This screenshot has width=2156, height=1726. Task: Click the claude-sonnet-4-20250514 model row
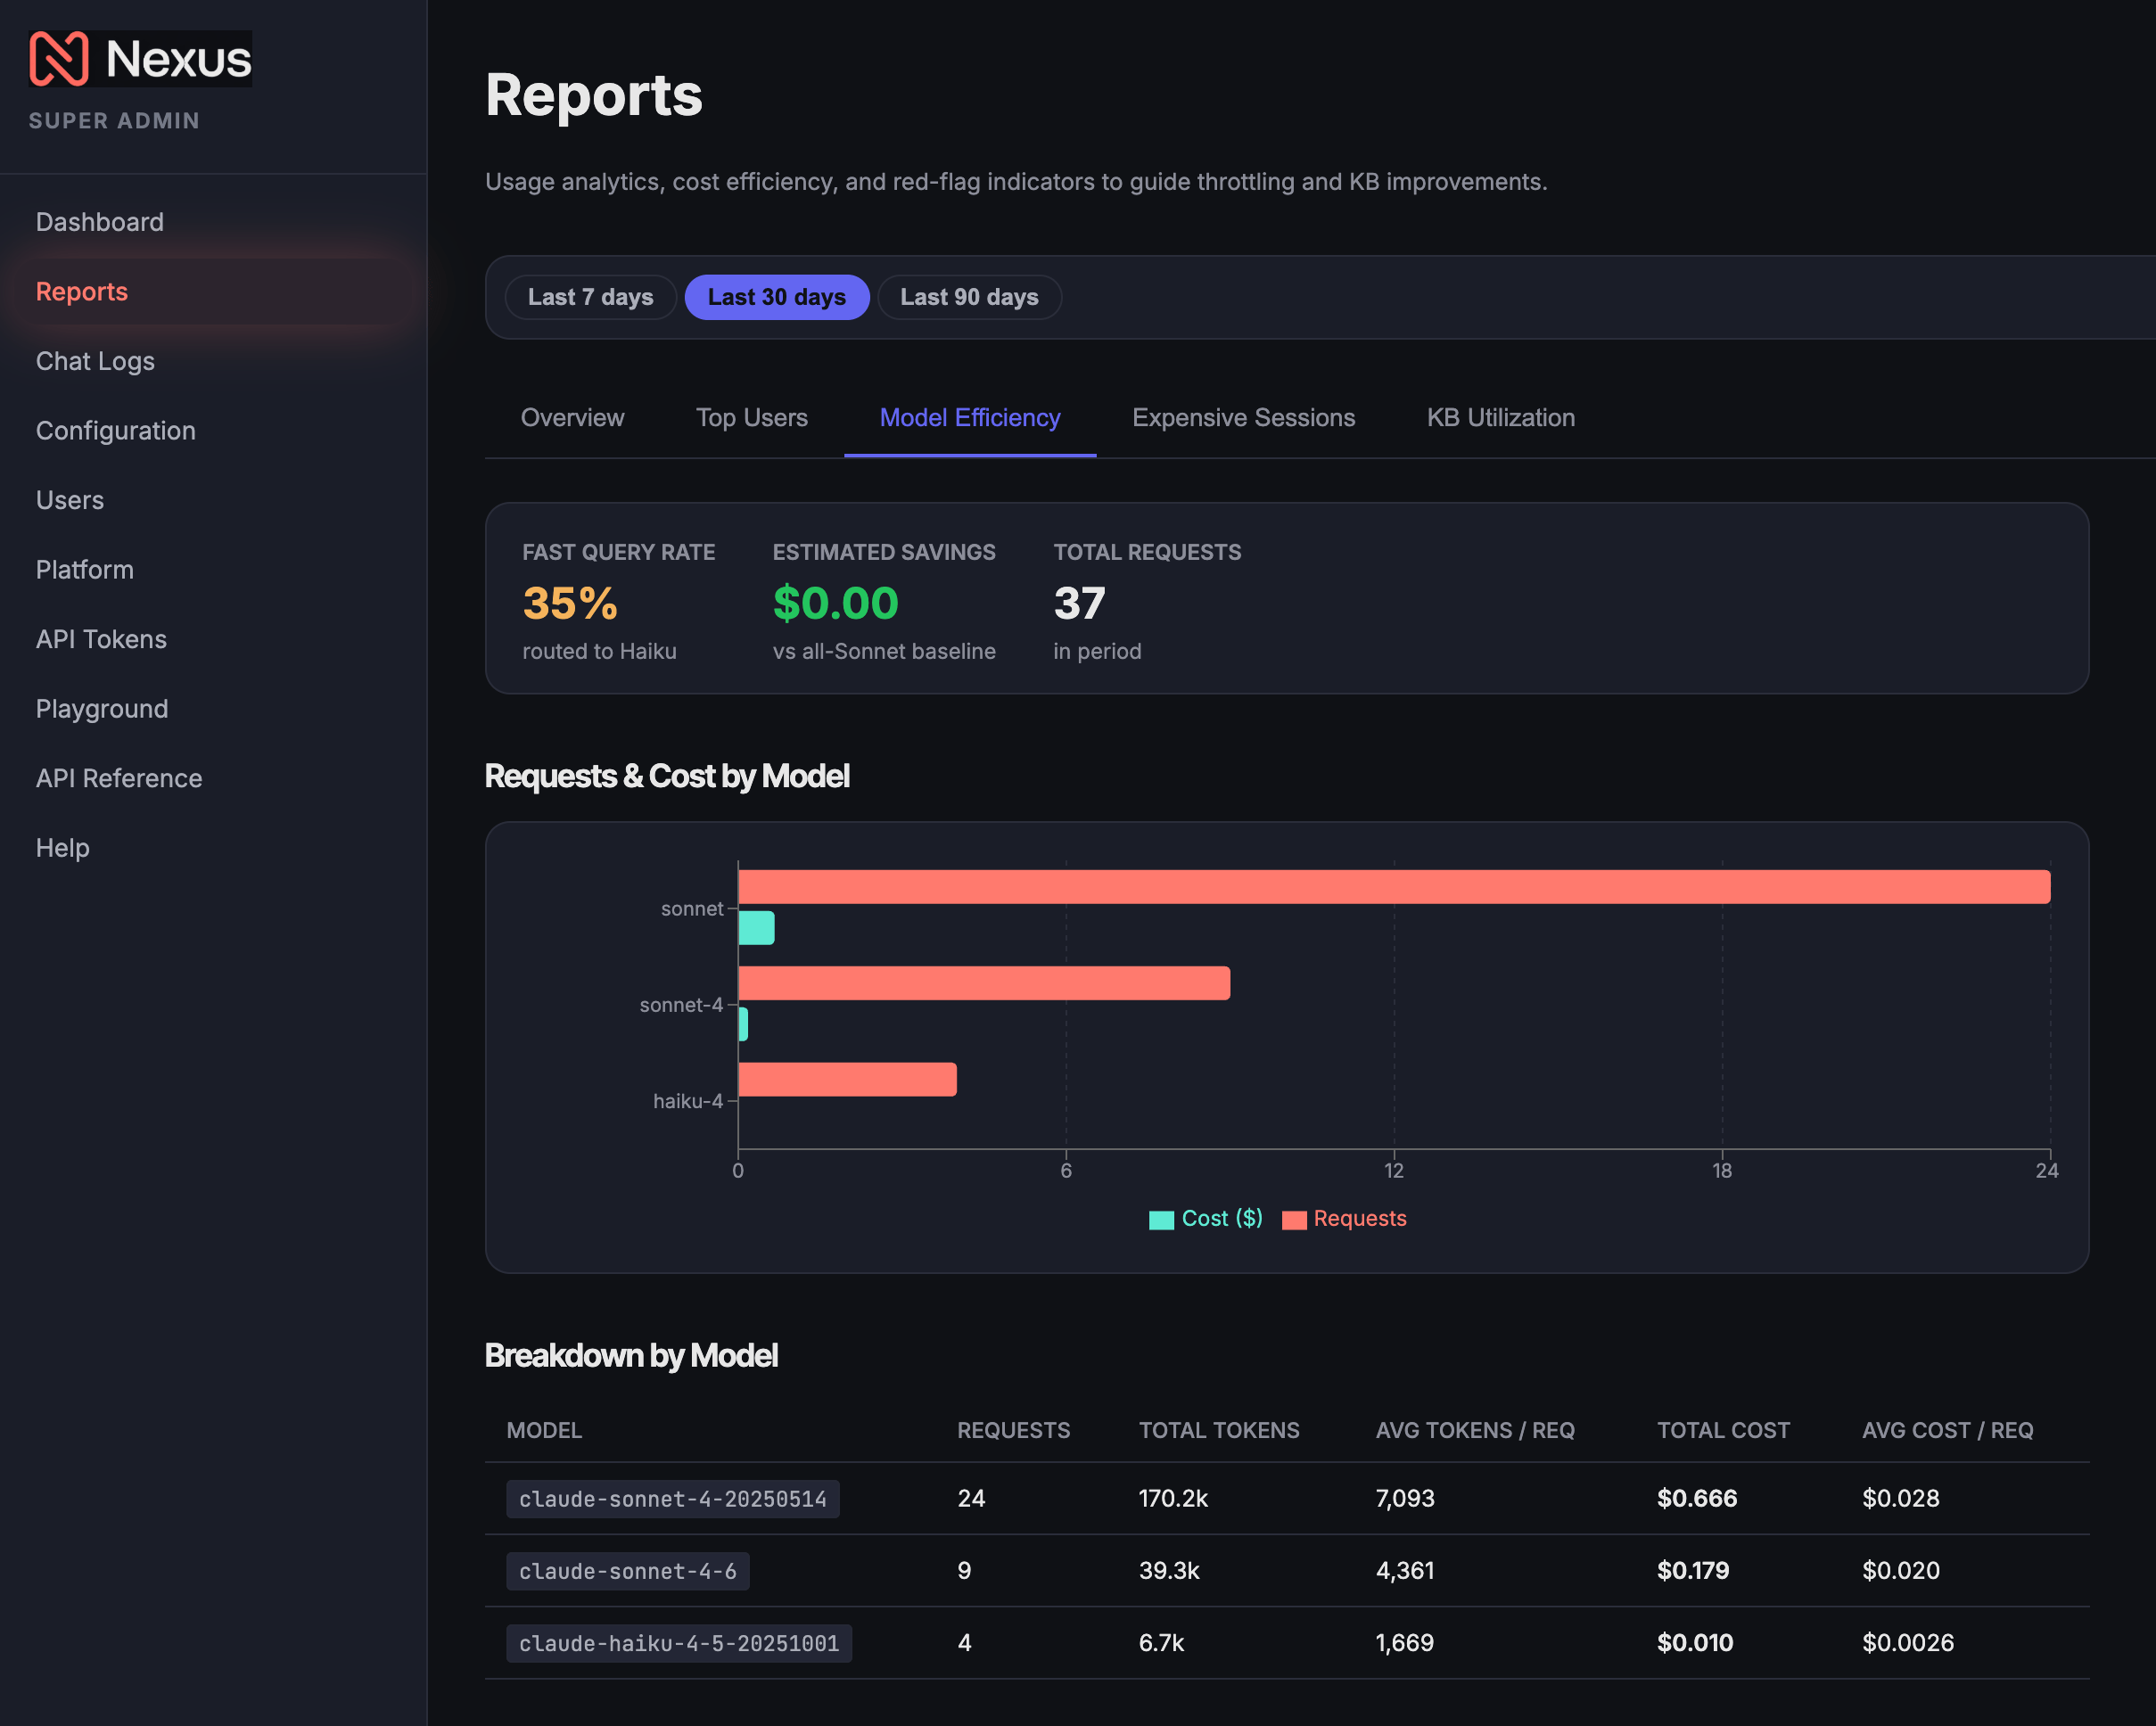pyautogui.click(x=1287, y=1498)
